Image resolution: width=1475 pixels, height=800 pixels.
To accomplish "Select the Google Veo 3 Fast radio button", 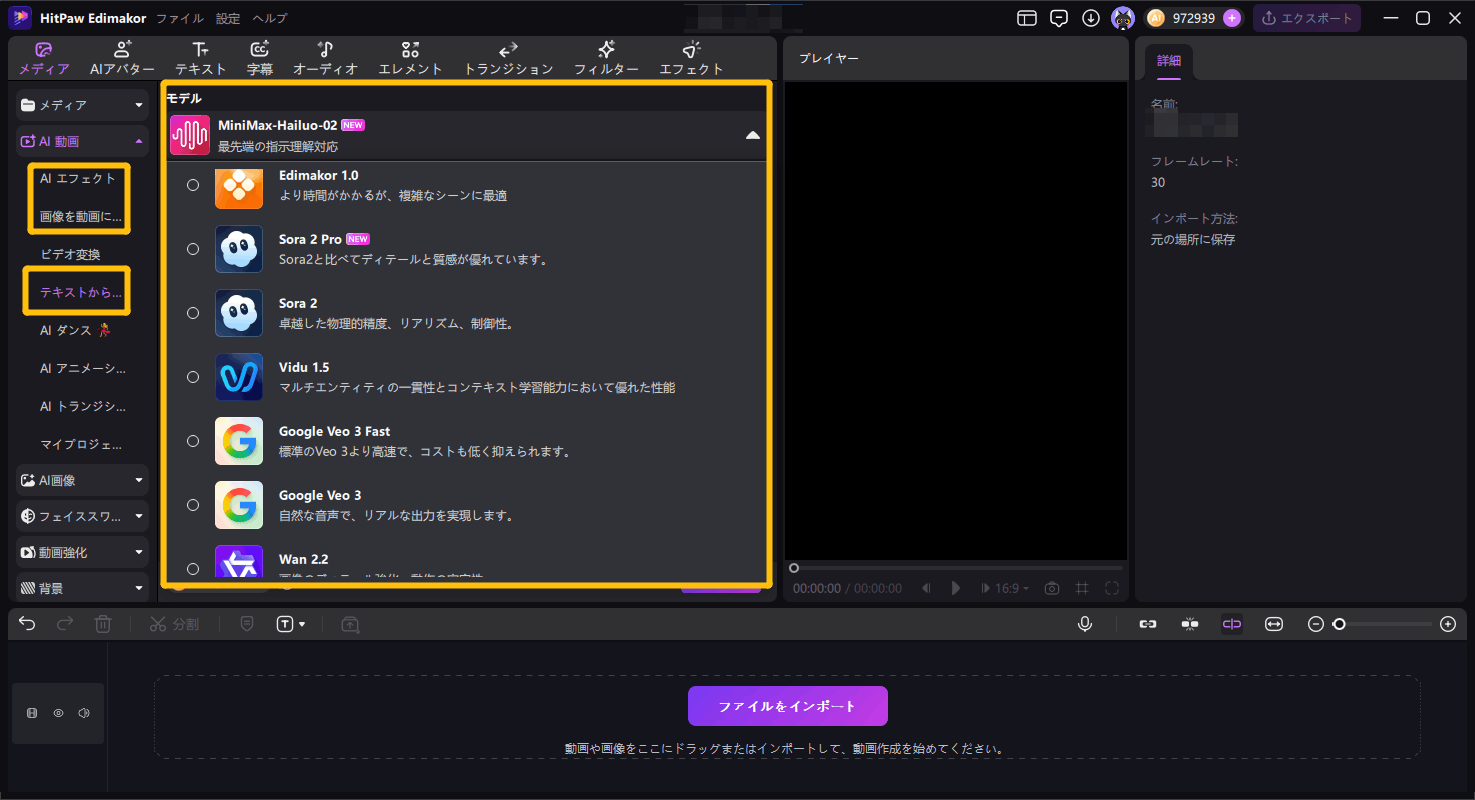I will point(193,441).
